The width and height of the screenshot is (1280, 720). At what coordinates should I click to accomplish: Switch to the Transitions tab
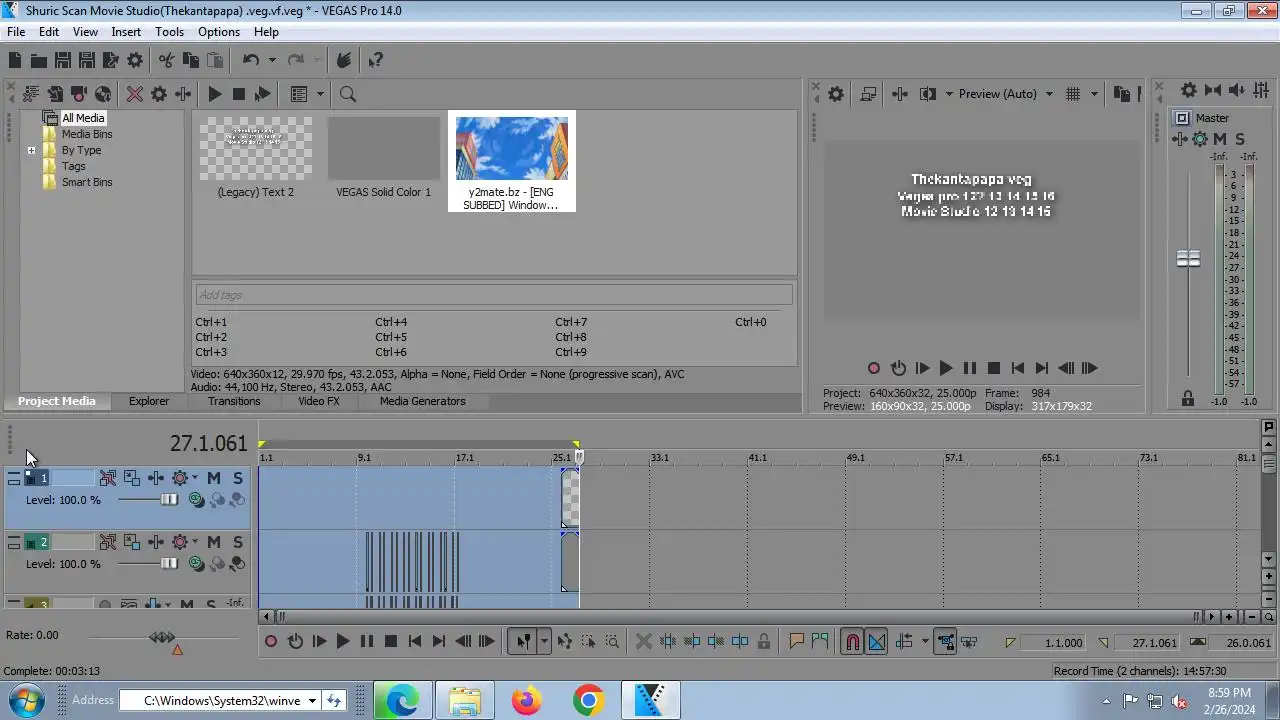pos(234,401)
